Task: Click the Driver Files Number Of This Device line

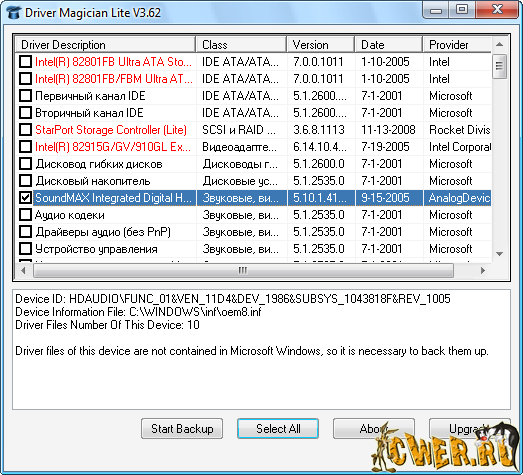Action: click(107, 325)
